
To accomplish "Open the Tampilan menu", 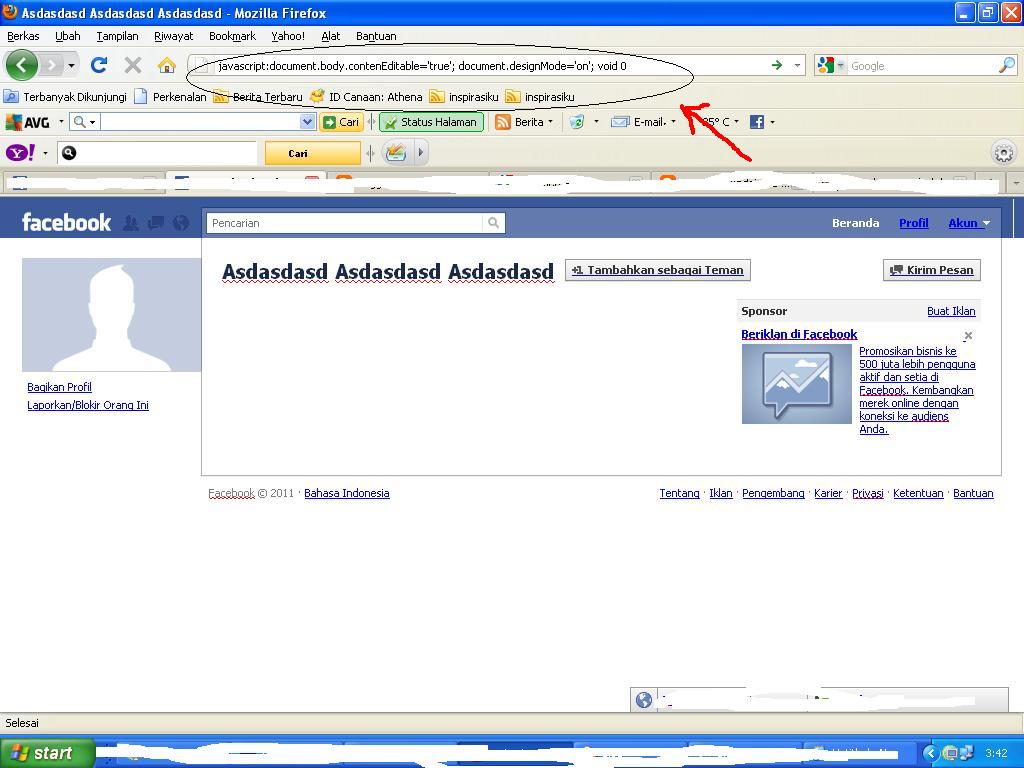I will pos(118,36).
